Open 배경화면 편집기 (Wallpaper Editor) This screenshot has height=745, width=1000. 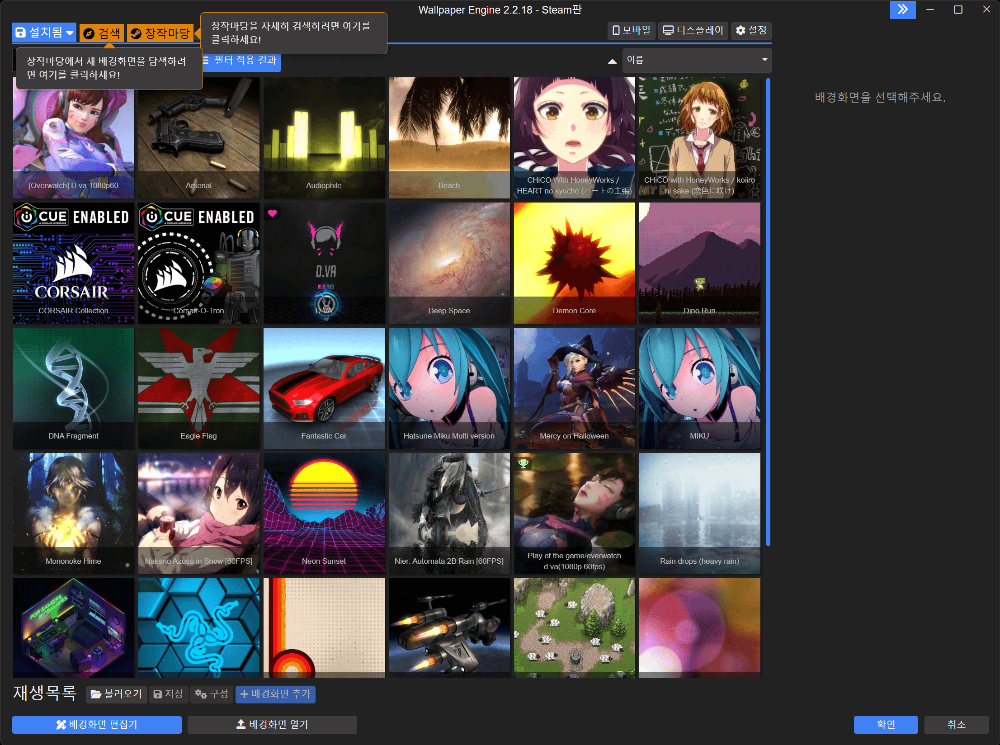[x=97, y=725]
